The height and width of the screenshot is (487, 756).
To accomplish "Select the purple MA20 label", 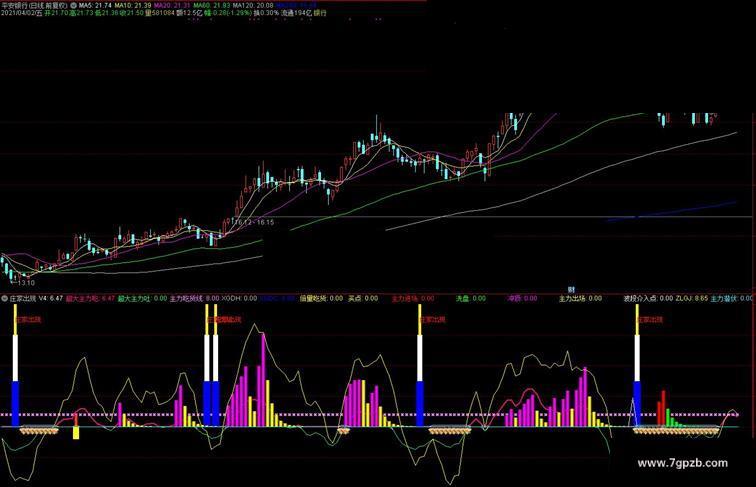I will [x=172, y=5].
